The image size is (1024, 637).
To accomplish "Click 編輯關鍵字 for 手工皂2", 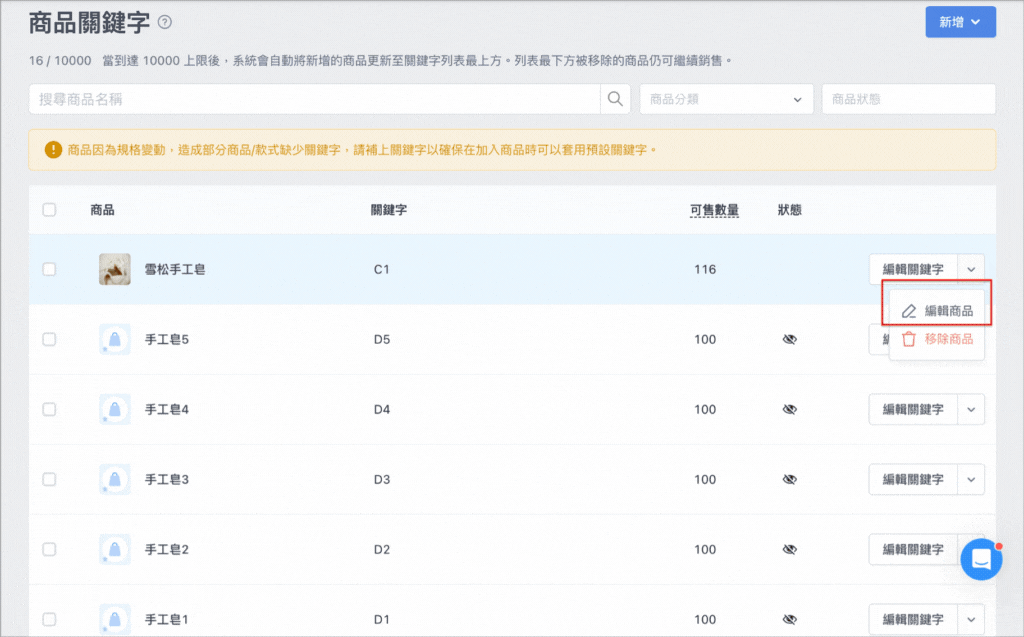I will pyautogui.click(x=913, y=549).
